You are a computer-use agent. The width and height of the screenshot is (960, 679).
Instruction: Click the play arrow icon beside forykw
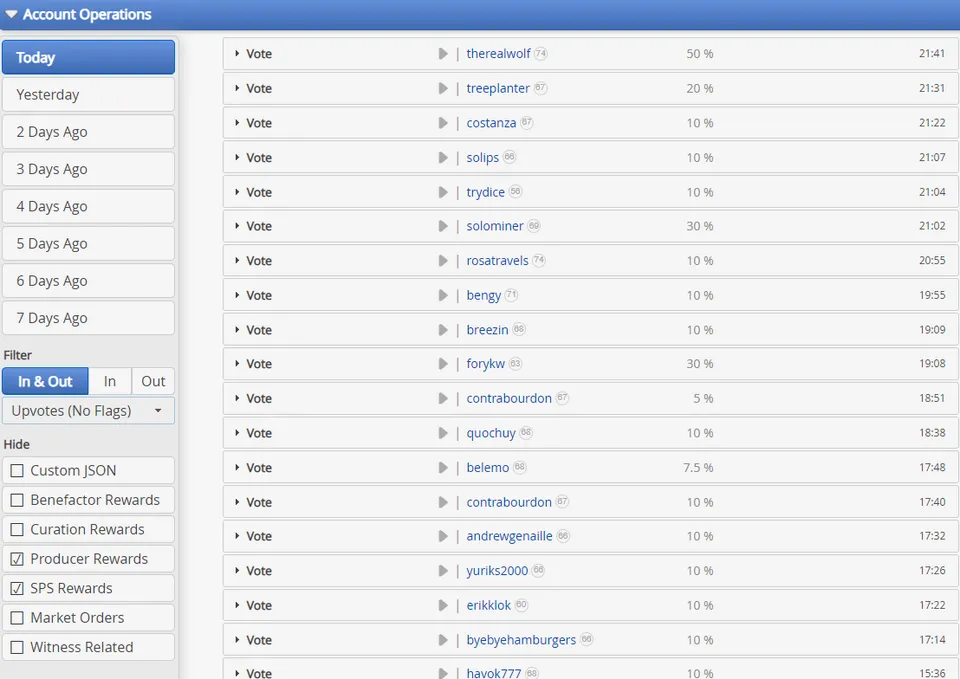(x=443, y=365)
